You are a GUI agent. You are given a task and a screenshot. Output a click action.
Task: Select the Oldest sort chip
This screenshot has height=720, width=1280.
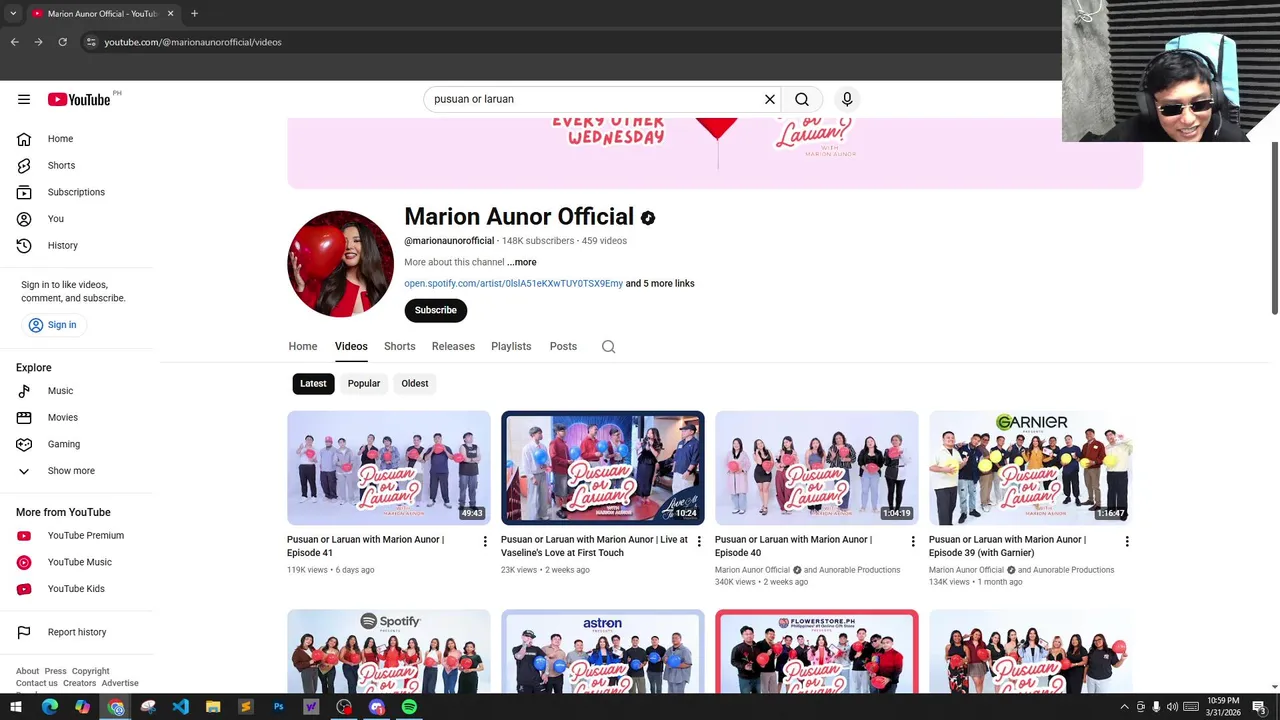pyautogui.click(x=415, y=383)
